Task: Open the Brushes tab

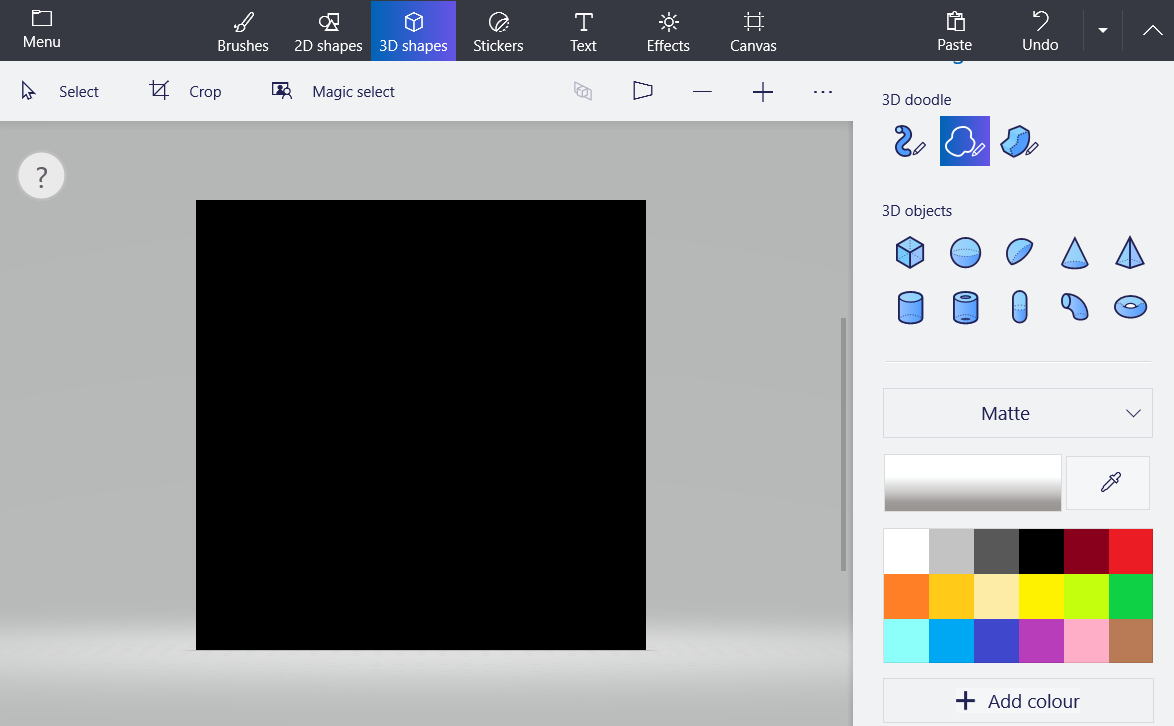Action: 243,31
